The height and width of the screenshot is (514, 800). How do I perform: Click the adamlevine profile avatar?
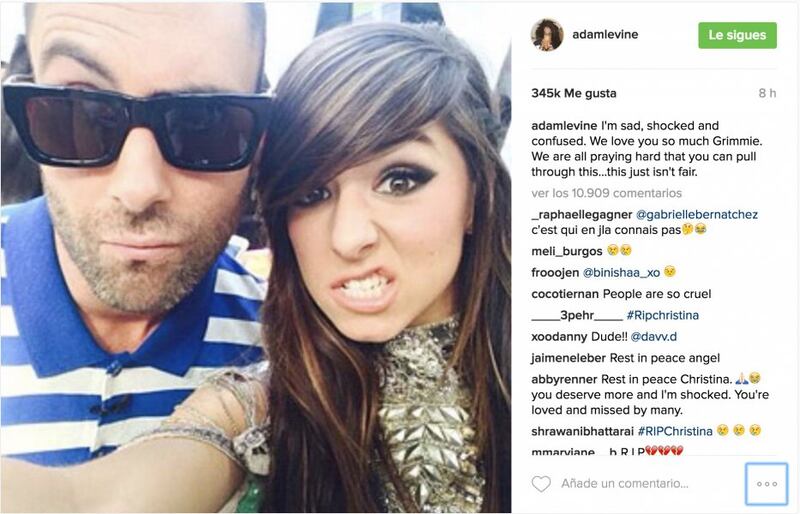(547, 35)
